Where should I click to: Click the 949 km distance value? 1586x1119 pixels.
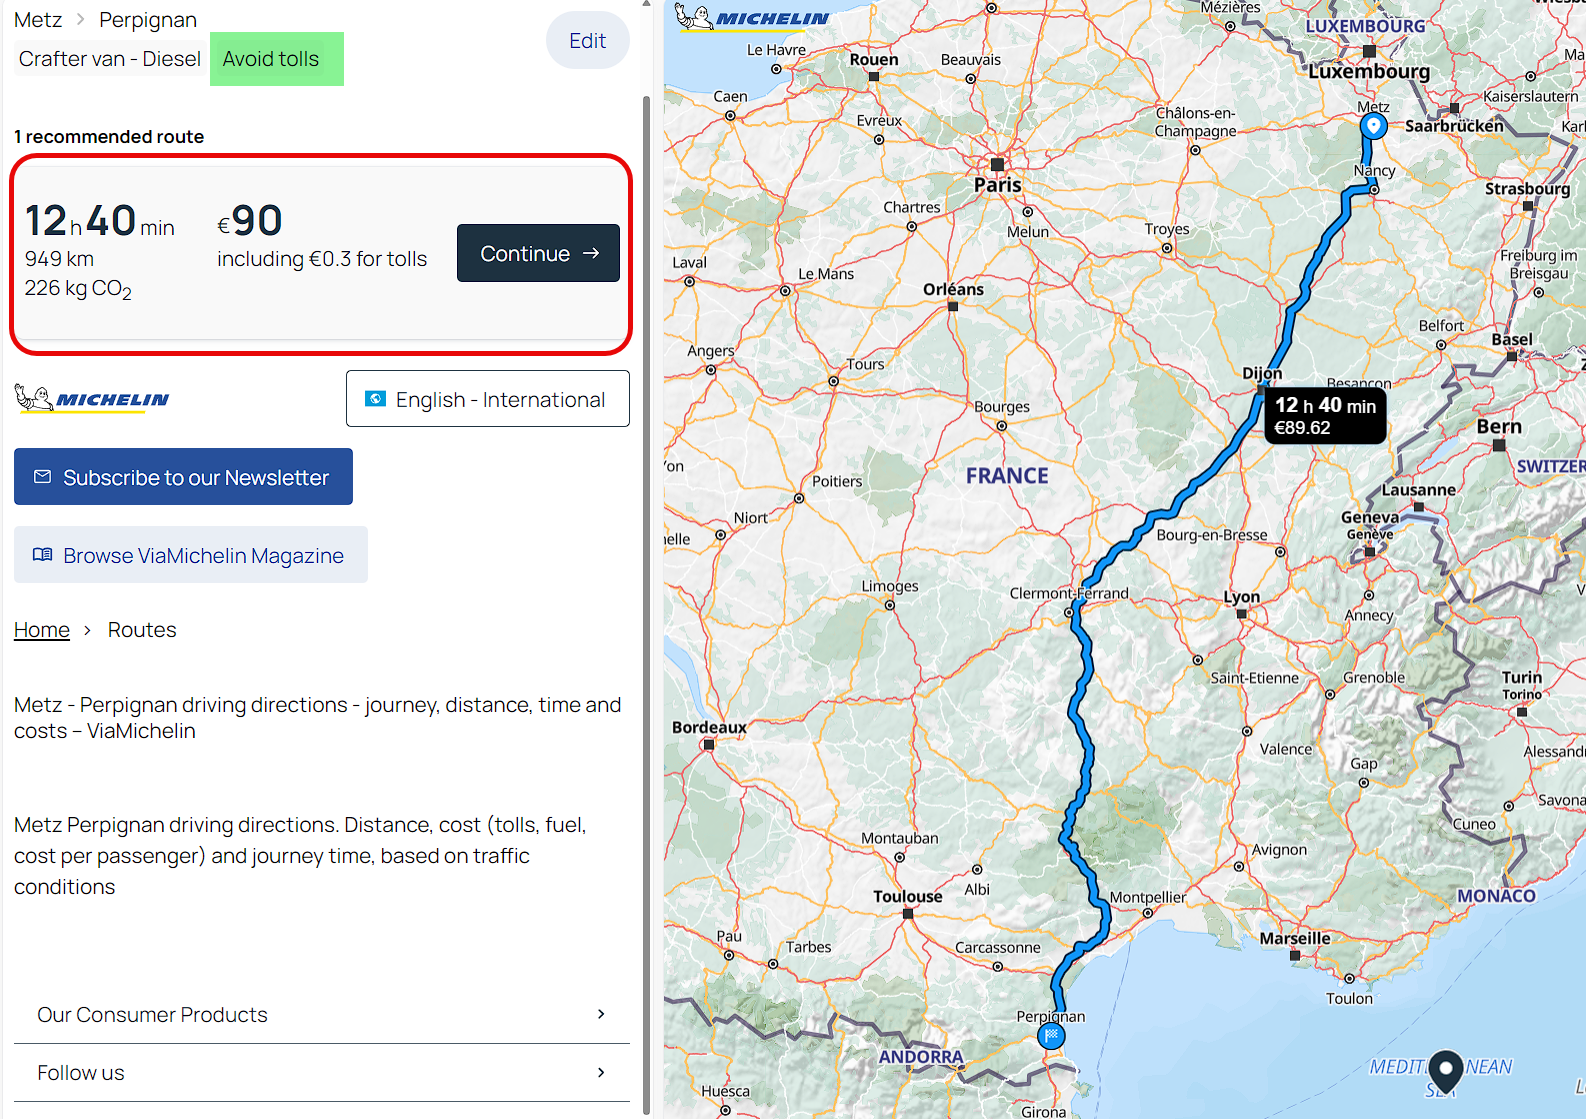pyautogui.click(x=59, y=259)
